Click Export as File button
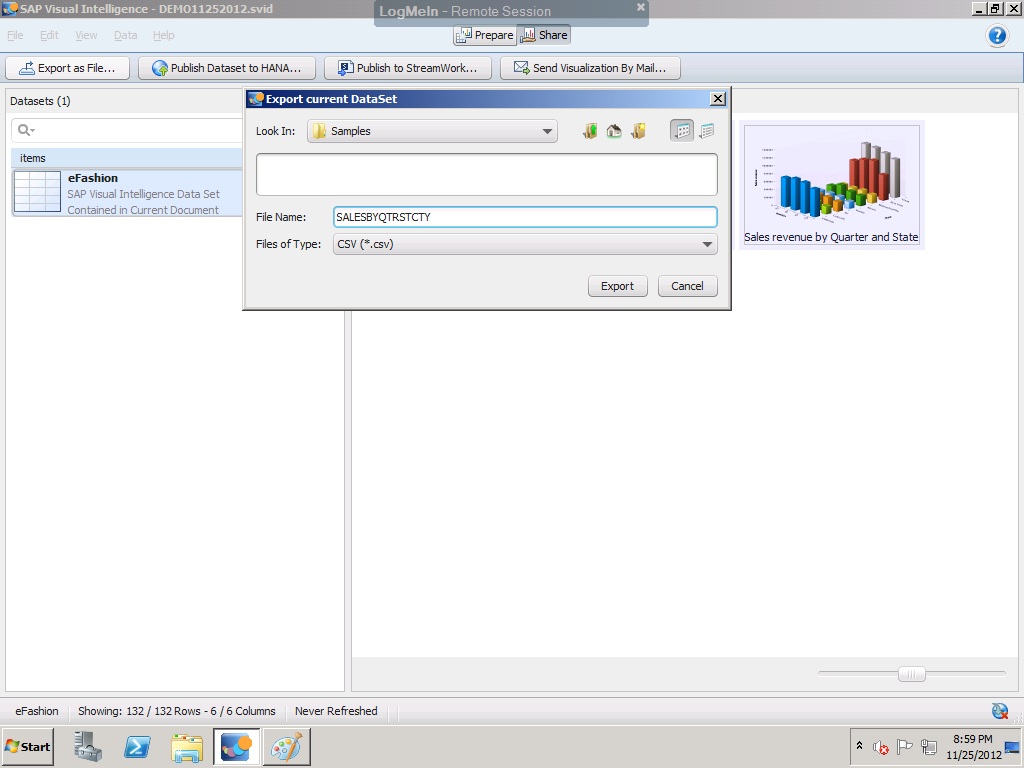 (67, 68)
